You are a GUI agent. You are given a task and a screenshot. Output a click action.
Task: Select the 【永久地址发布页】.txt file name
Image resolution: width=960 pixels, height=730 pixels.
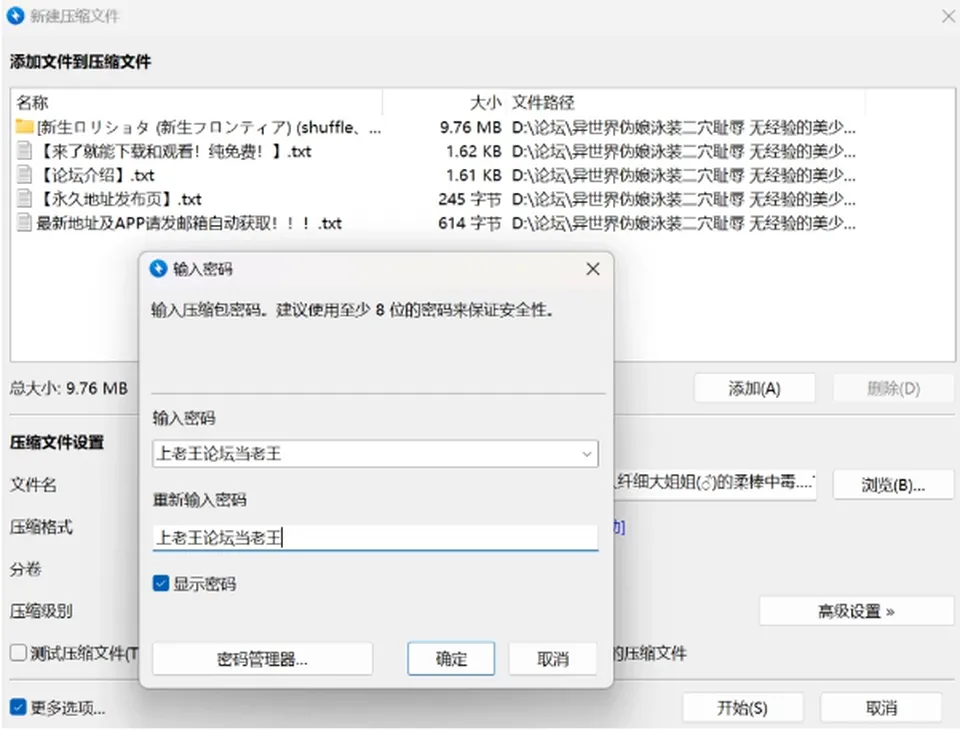(119, 199)
